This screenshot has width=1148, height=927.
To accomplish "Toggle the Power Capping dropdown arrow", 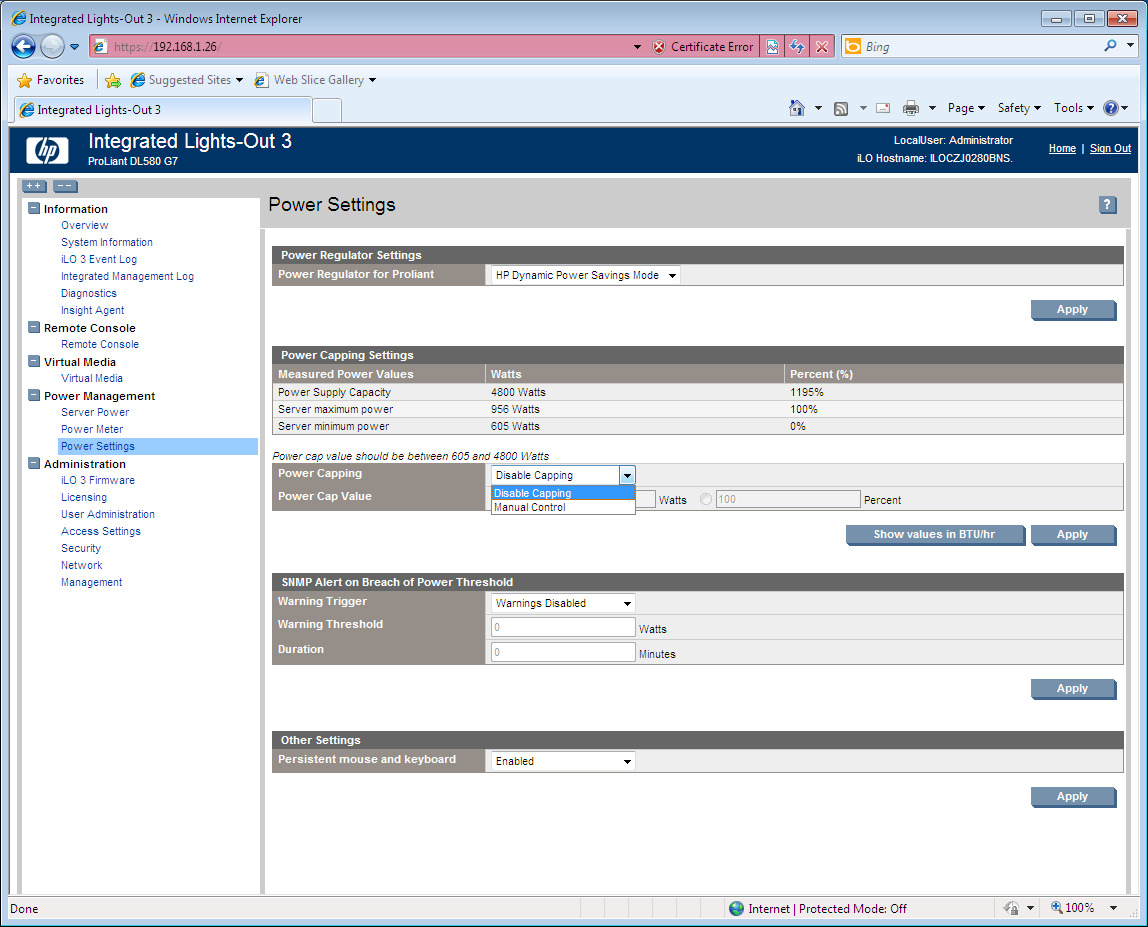I will click(x=627, y=475).
